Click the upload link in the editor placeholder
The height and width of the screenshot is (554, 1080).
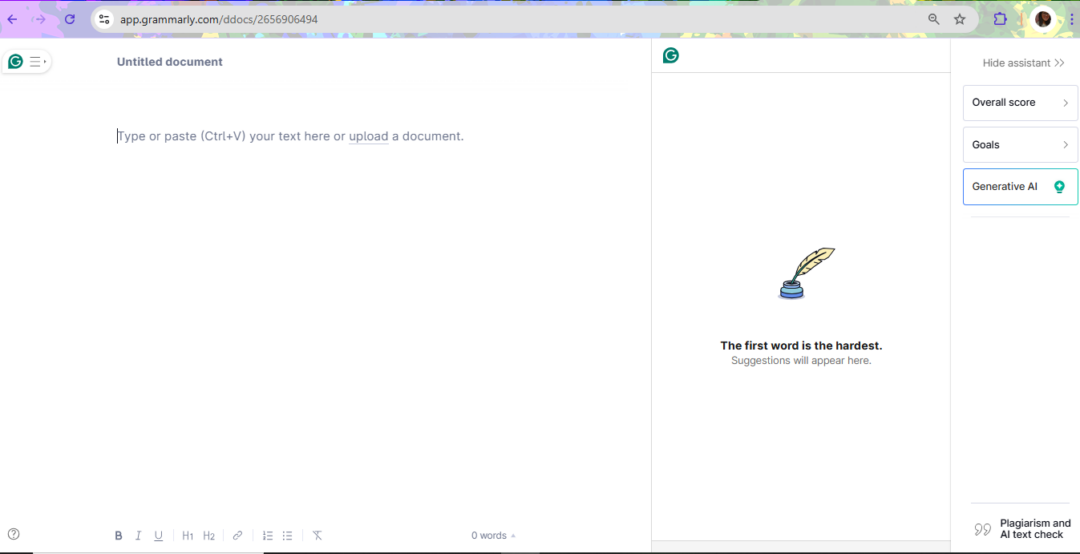click(368, 136)
